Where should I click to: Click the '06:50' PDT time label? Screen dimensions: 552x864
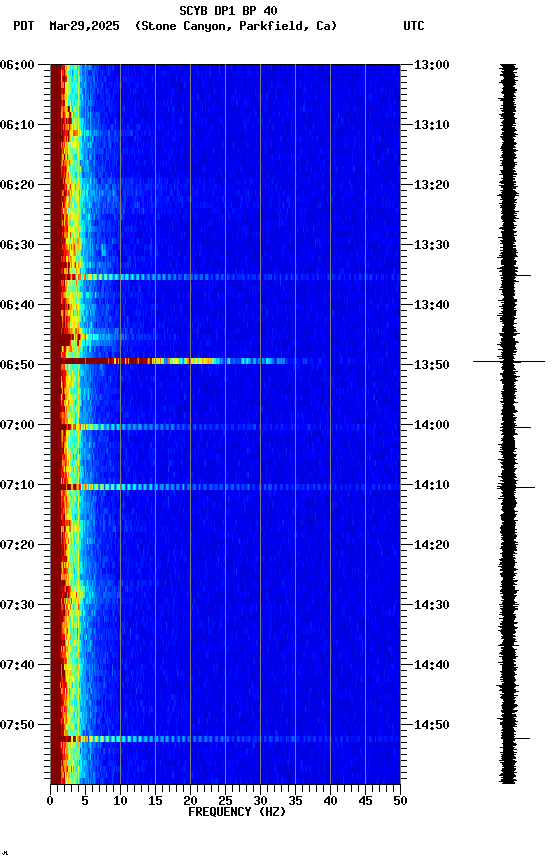pyautogui.click(x=17, y=365)
